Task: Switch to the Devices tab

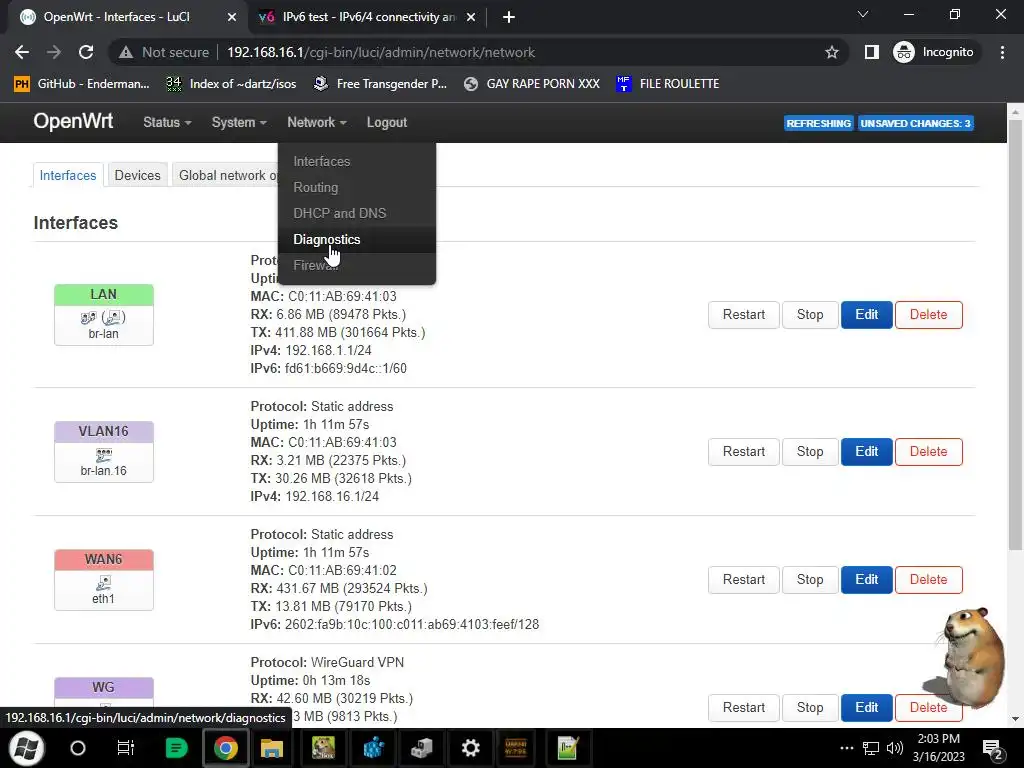Action: click(137, 175)
